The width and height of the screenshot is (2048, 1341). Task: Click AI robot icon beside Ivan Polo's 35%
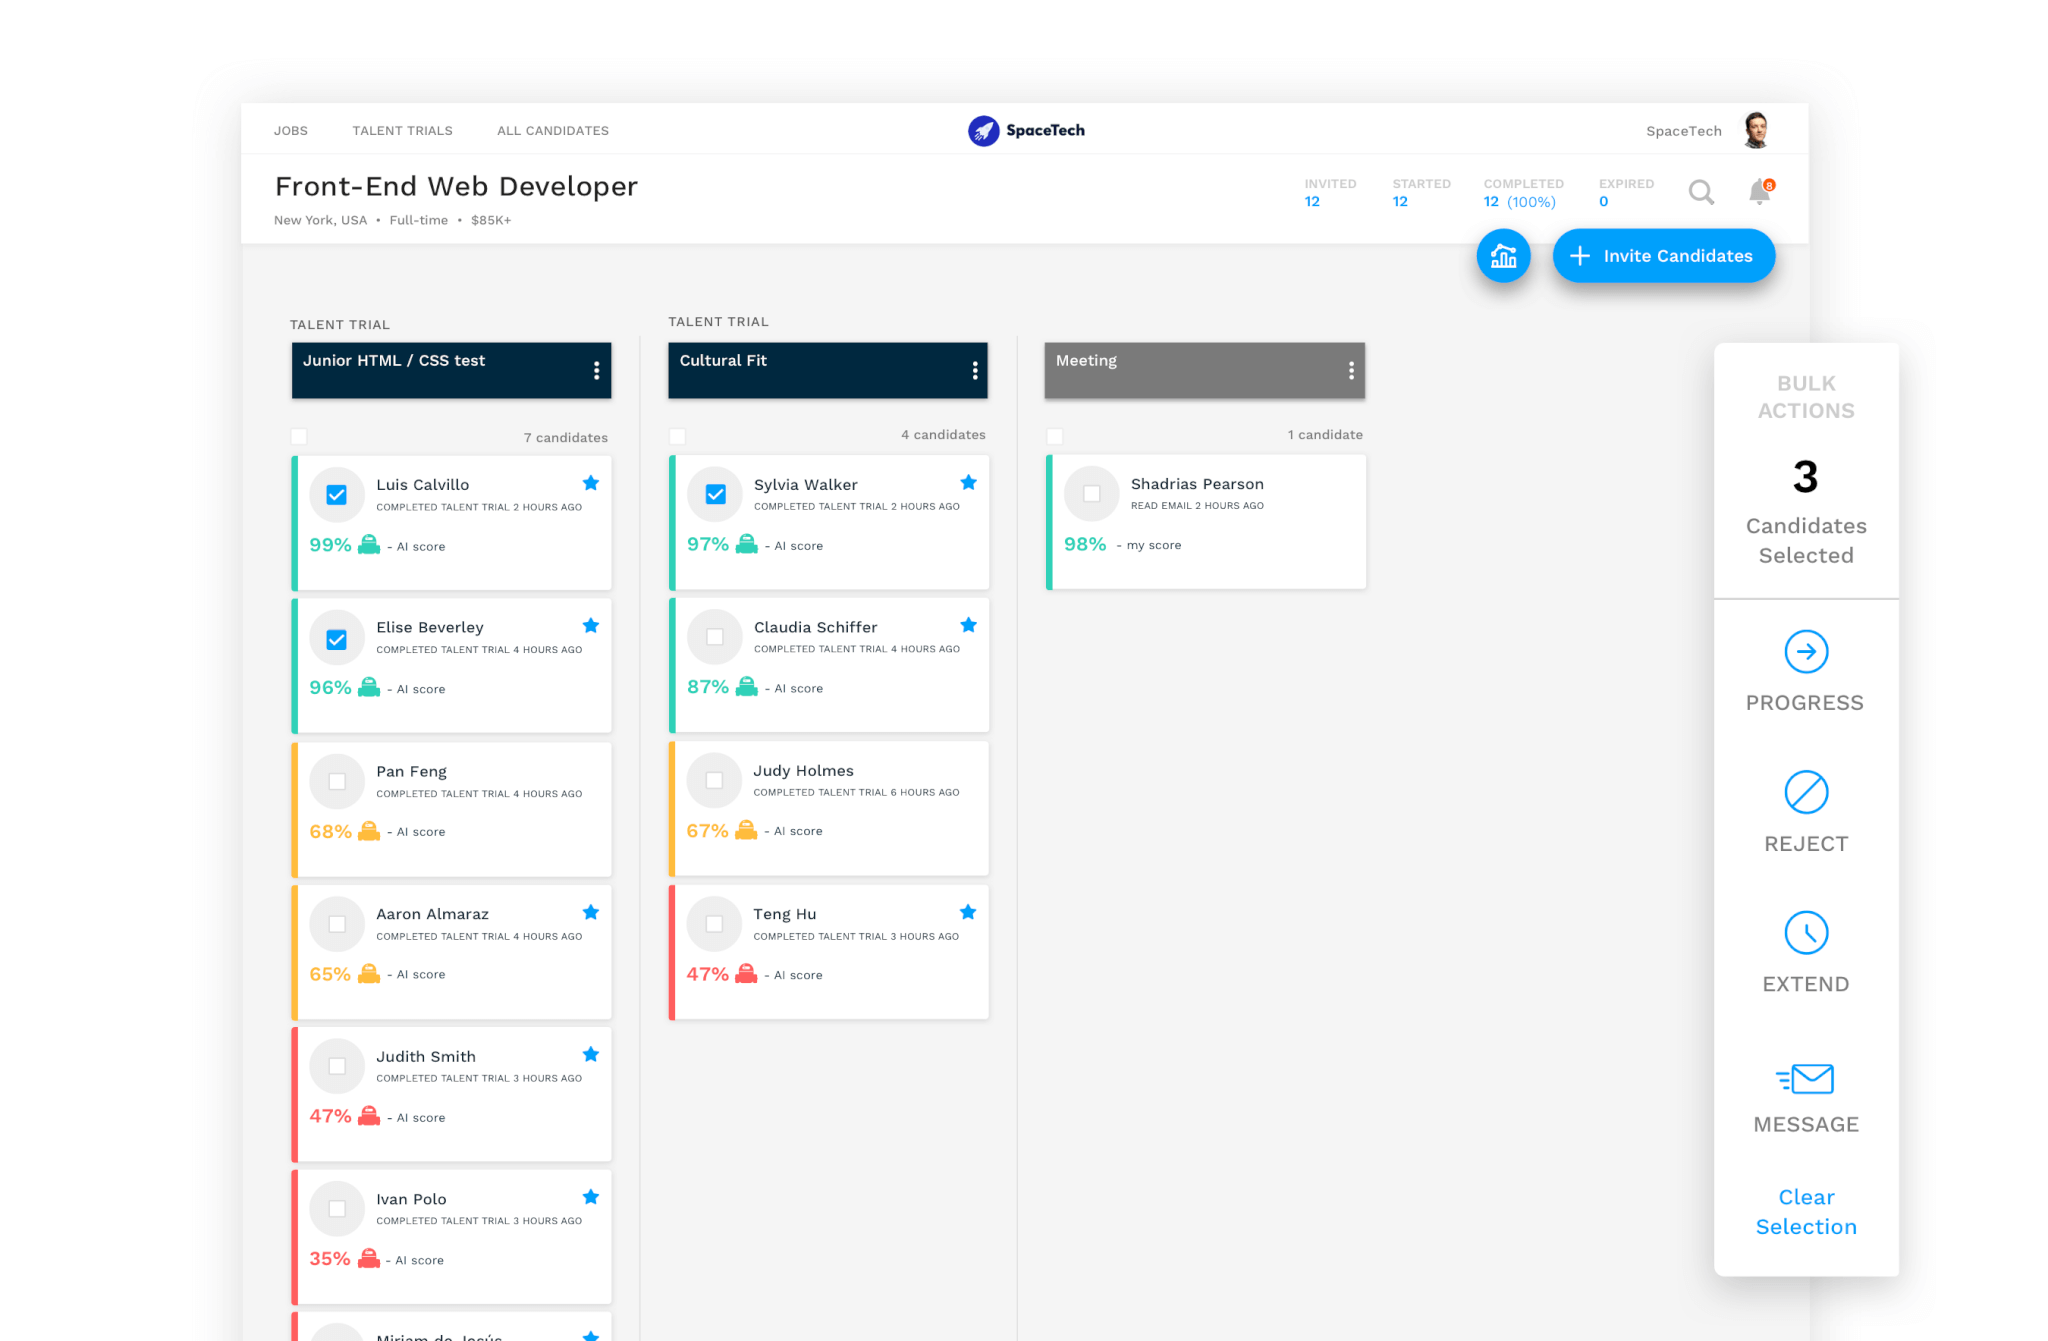point(369,1258)
